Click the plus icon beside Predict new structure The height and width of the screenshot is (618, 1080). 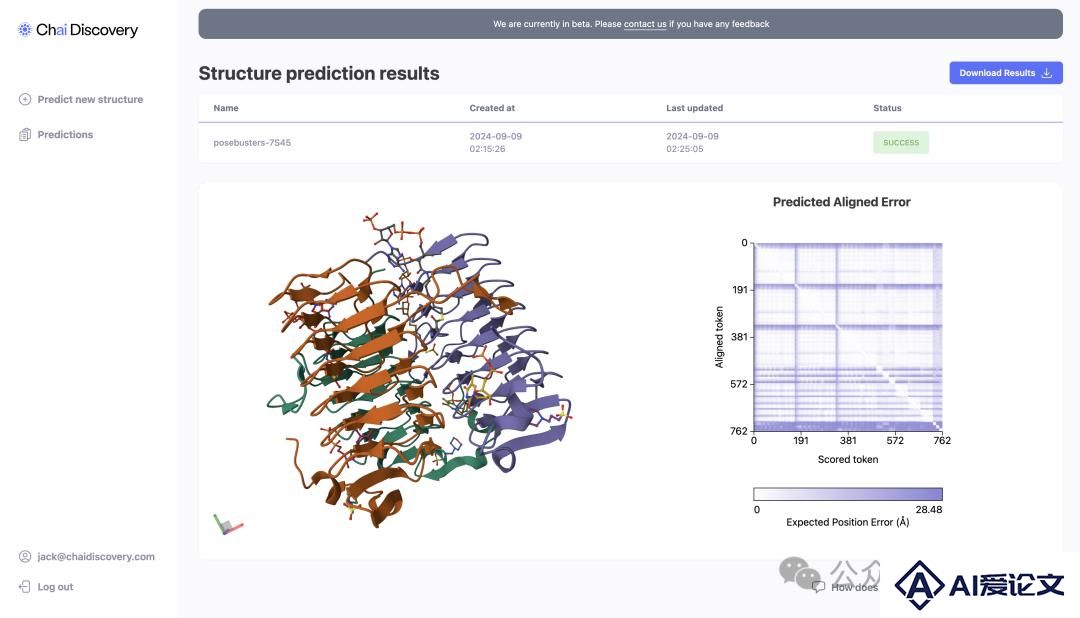coord(25,99)
